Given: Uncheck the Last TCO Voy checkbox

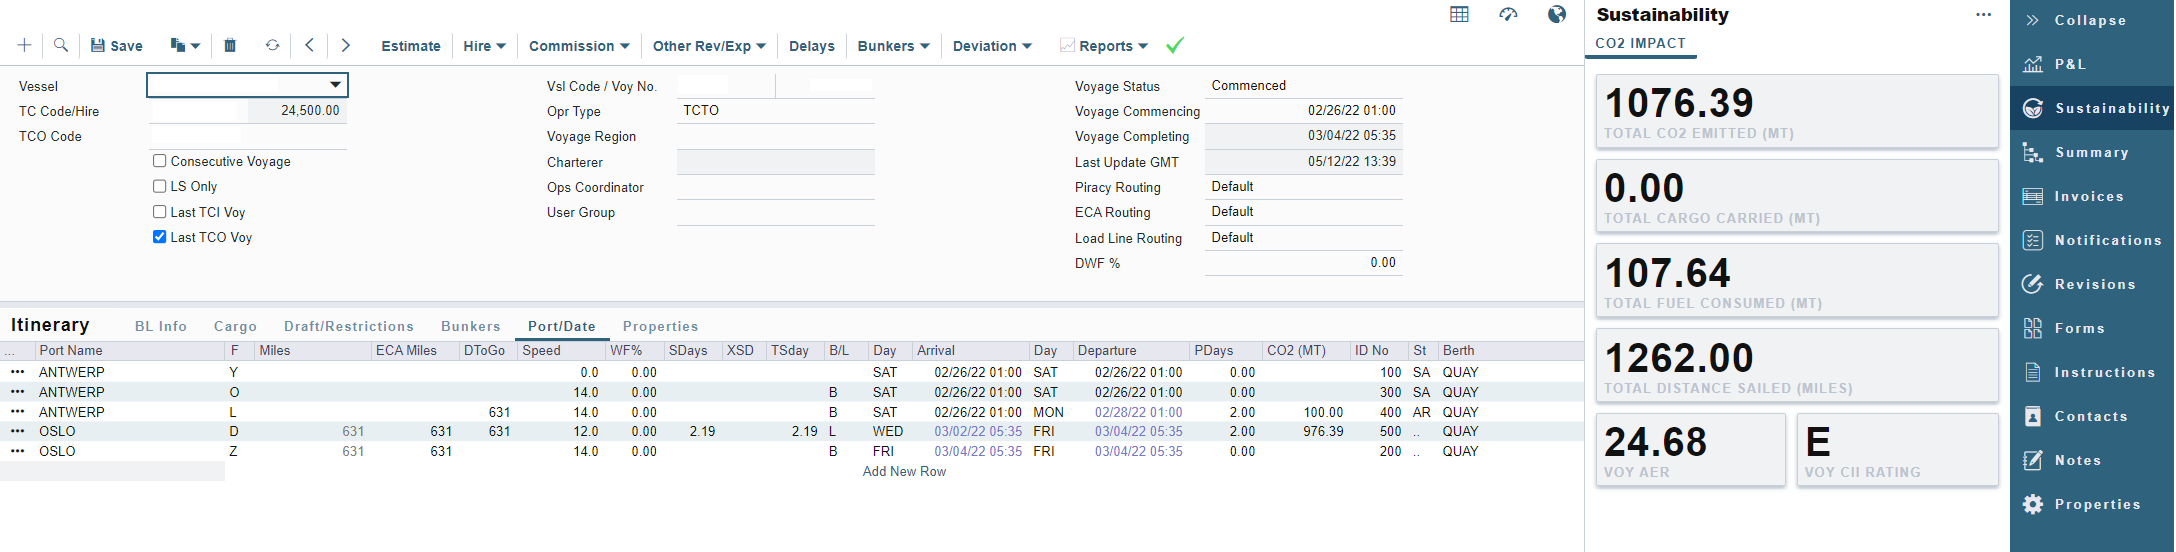Looking at the screenshot, I should pos(159,237).
